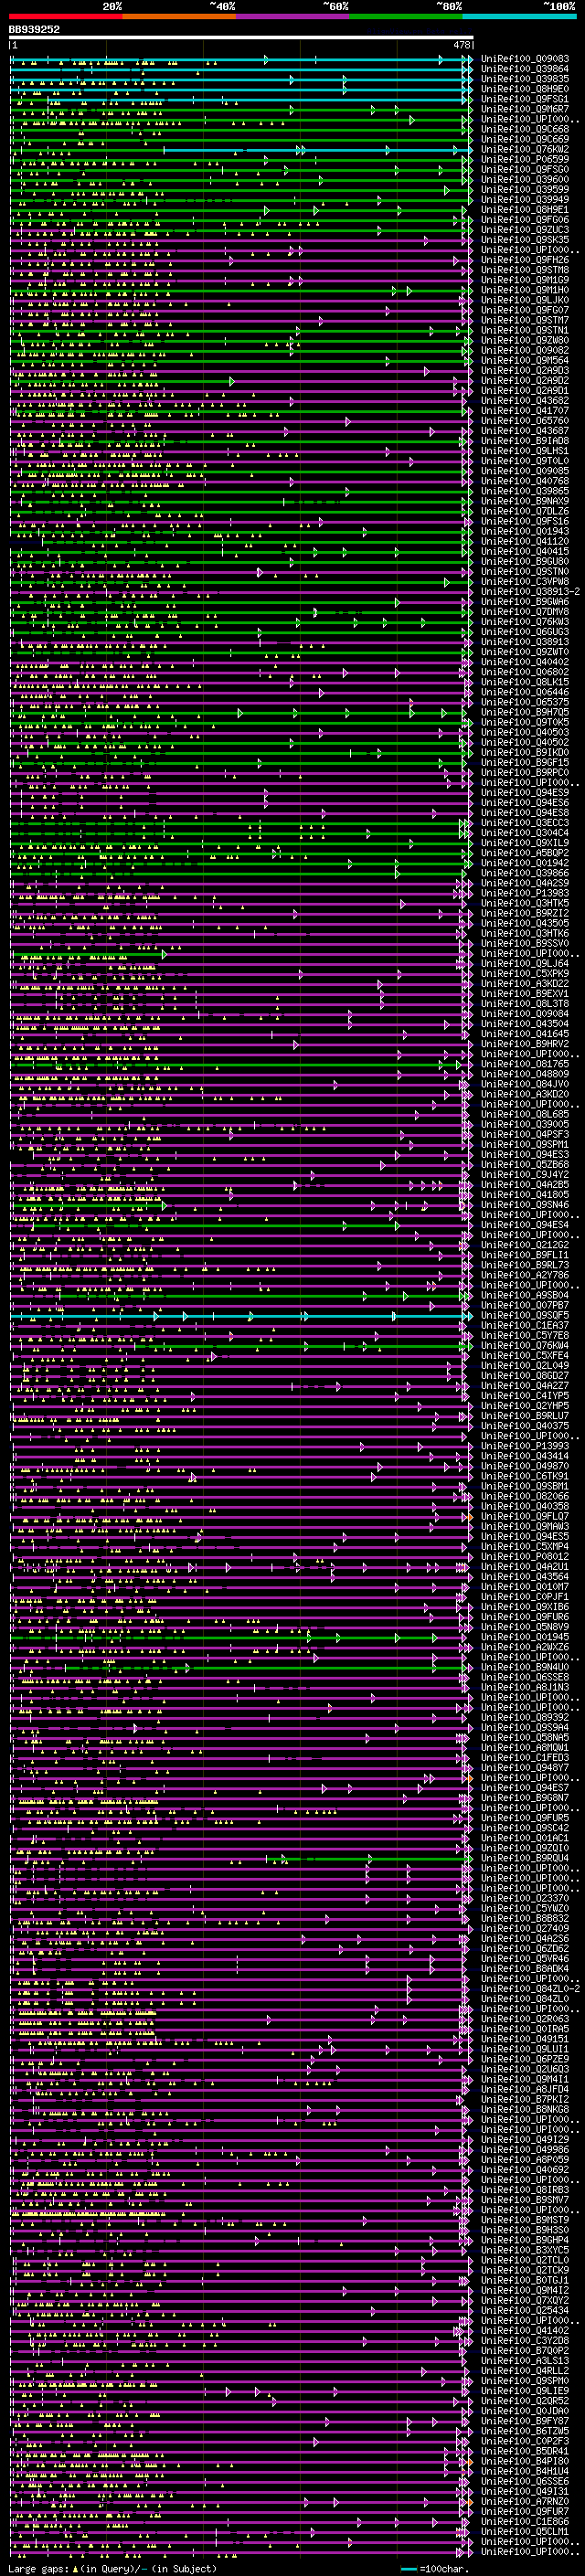Image resolution: width=585 pixels, height=2576 pixels.
Task: Click the green ~80% identity legend bar
Action: pos(406,17)
